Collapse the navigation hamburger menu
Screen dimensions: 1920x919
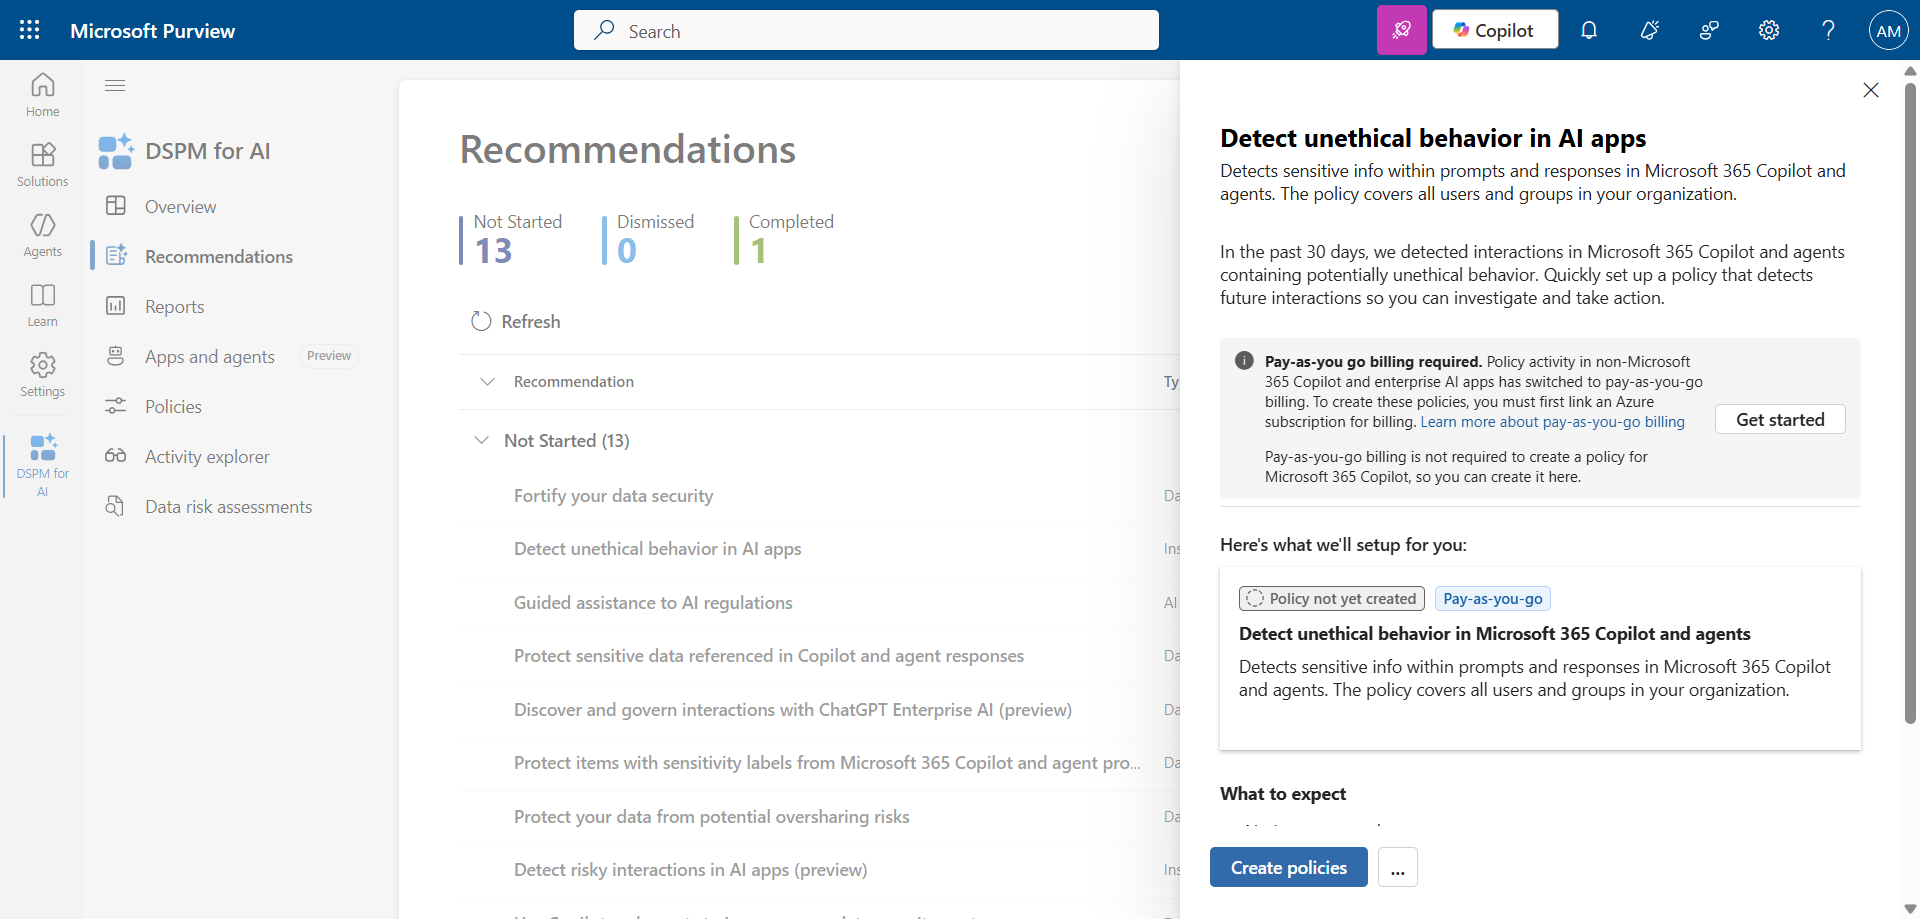click(x=115, y=86)
